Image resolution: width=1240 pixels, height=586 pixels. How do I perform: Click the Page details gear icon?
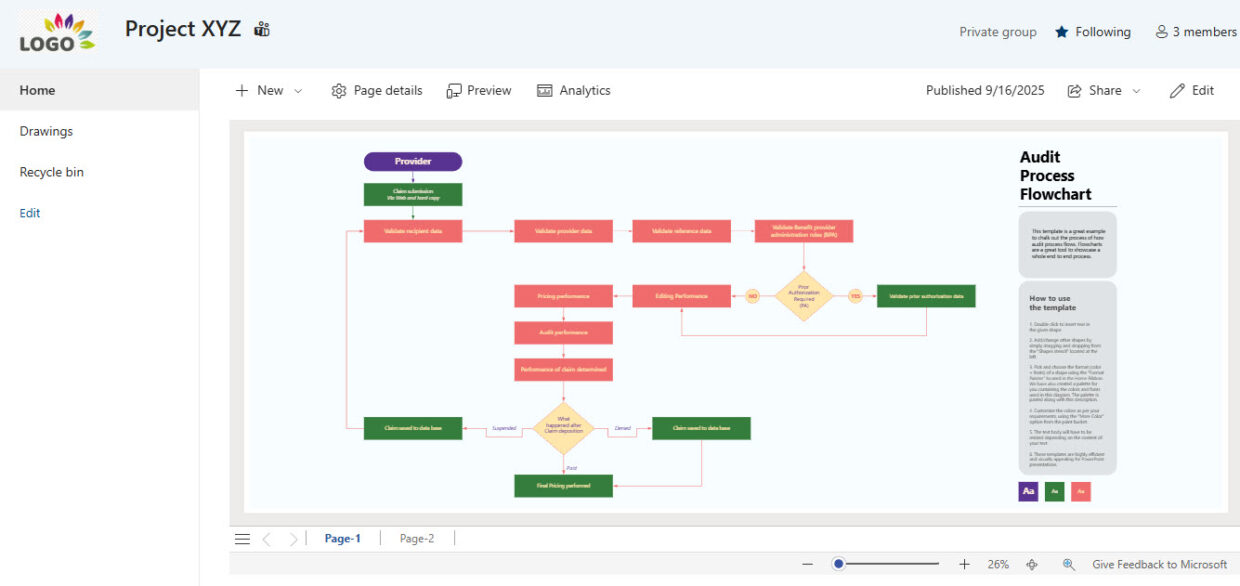click(x=339, y=91)
